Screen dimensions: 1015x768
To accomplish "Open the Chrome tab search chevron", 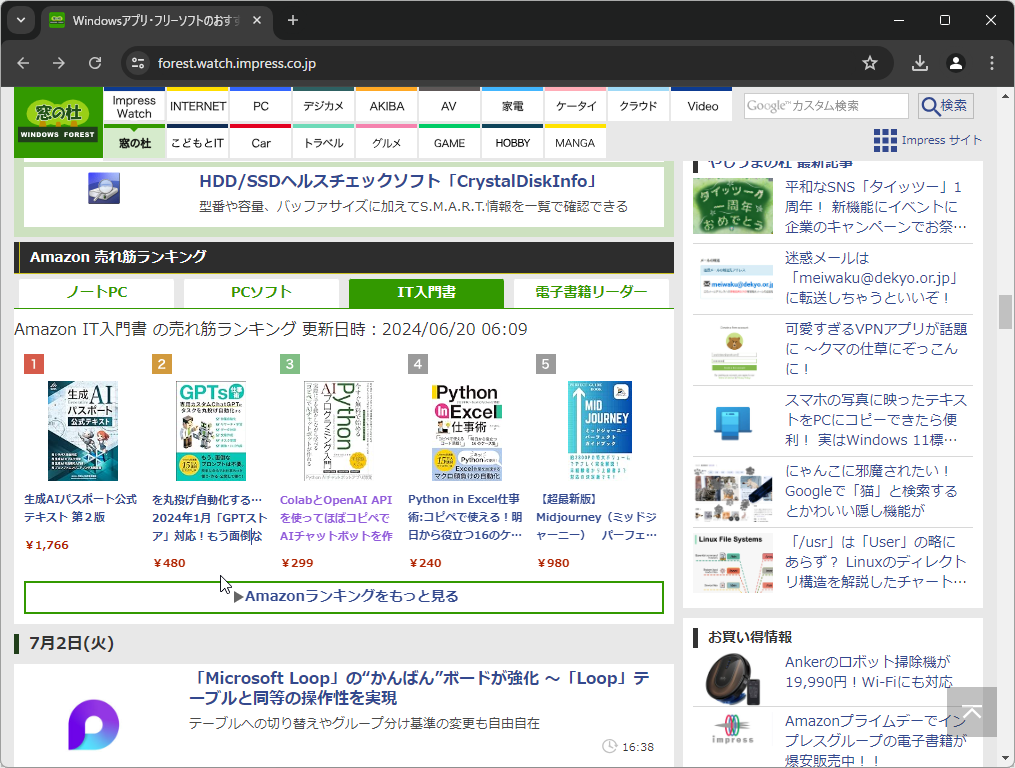I will [x=20, y=20].
